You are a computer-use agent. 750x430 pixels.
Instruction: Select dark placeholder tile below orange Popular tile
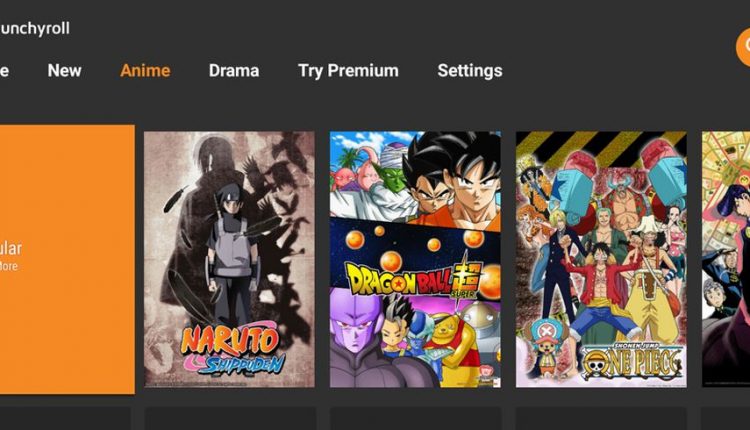coord(66,419)
